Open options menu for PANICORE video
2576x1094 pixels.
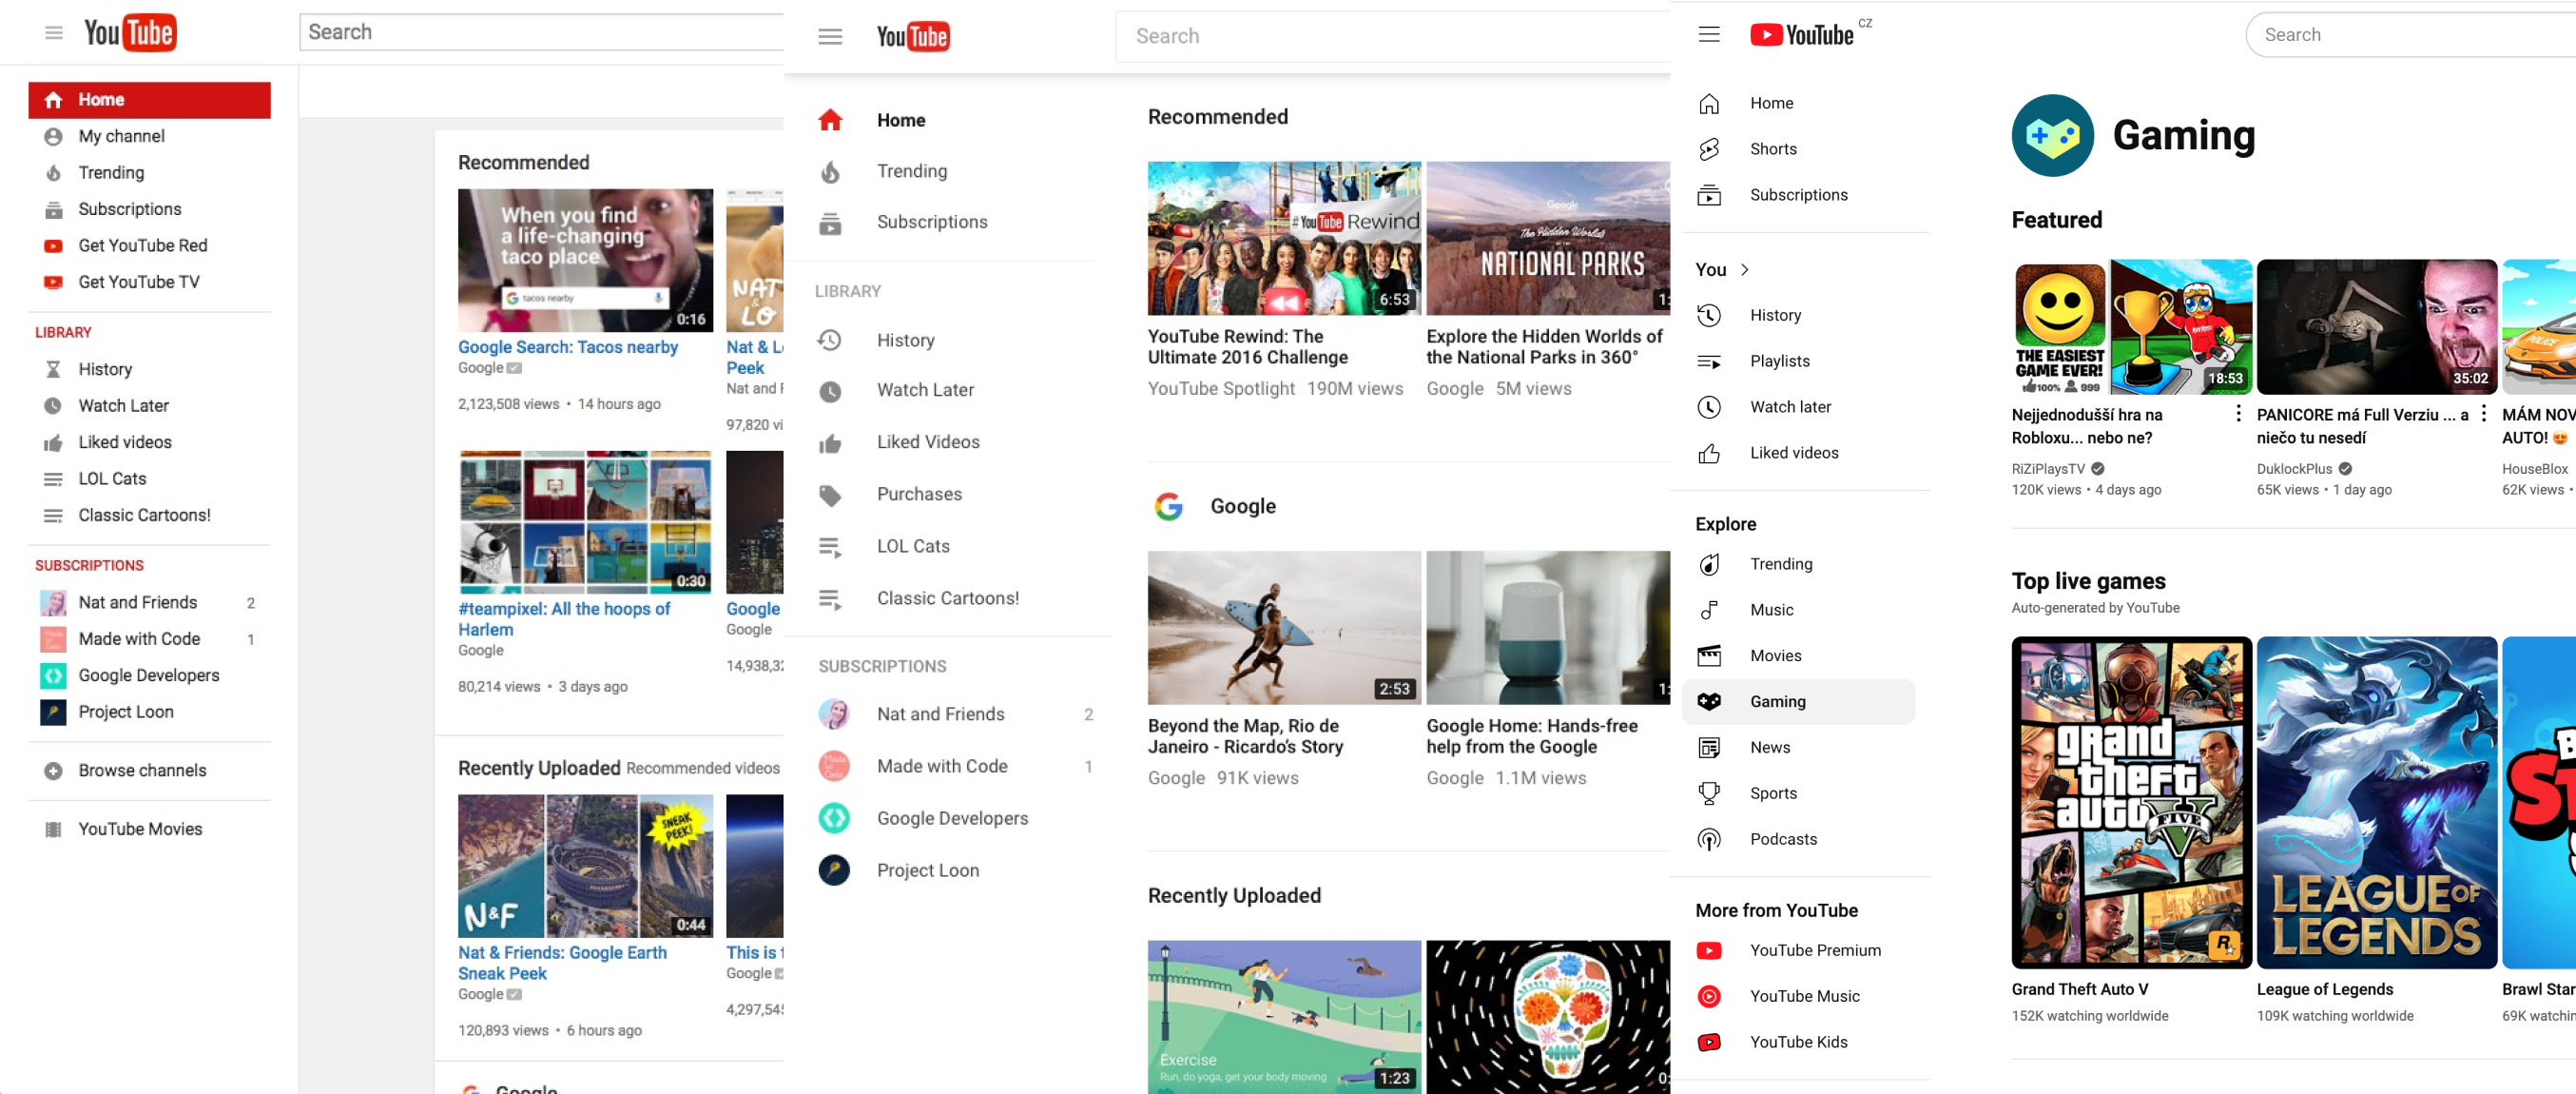tap(2483, 415)
